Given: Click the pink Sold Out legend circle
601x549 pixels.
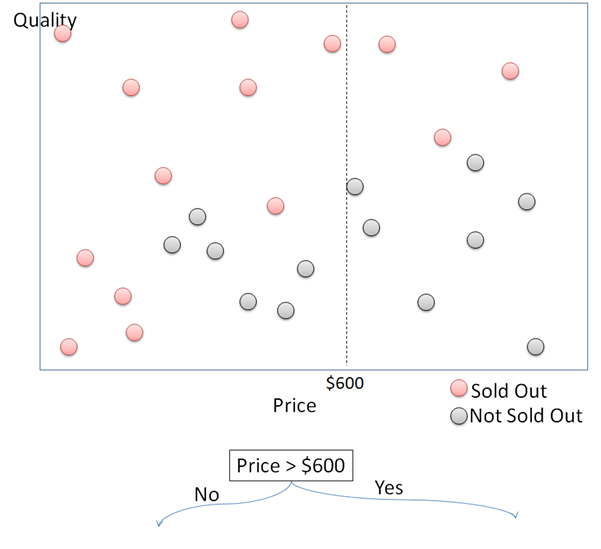Looking at the screenshot, I should click(x=459, y=389).
